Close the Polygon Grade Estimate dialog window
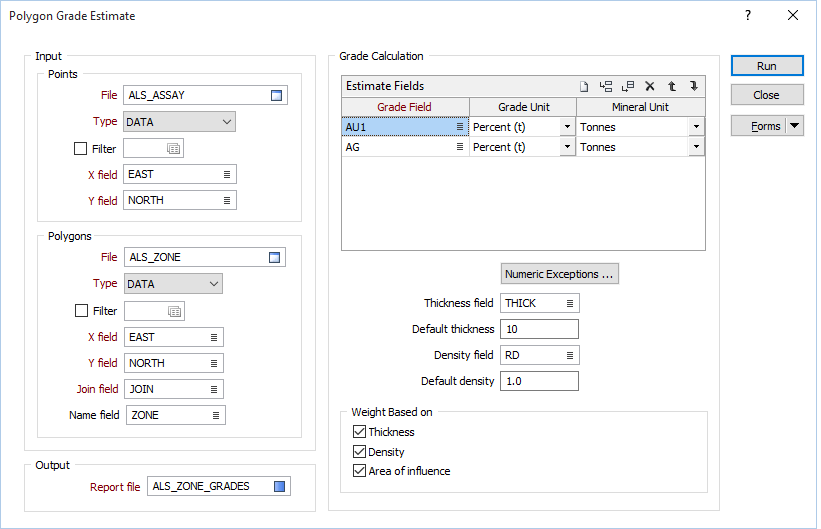The height and width of the screenshot is (529, 821). (793, 15)
